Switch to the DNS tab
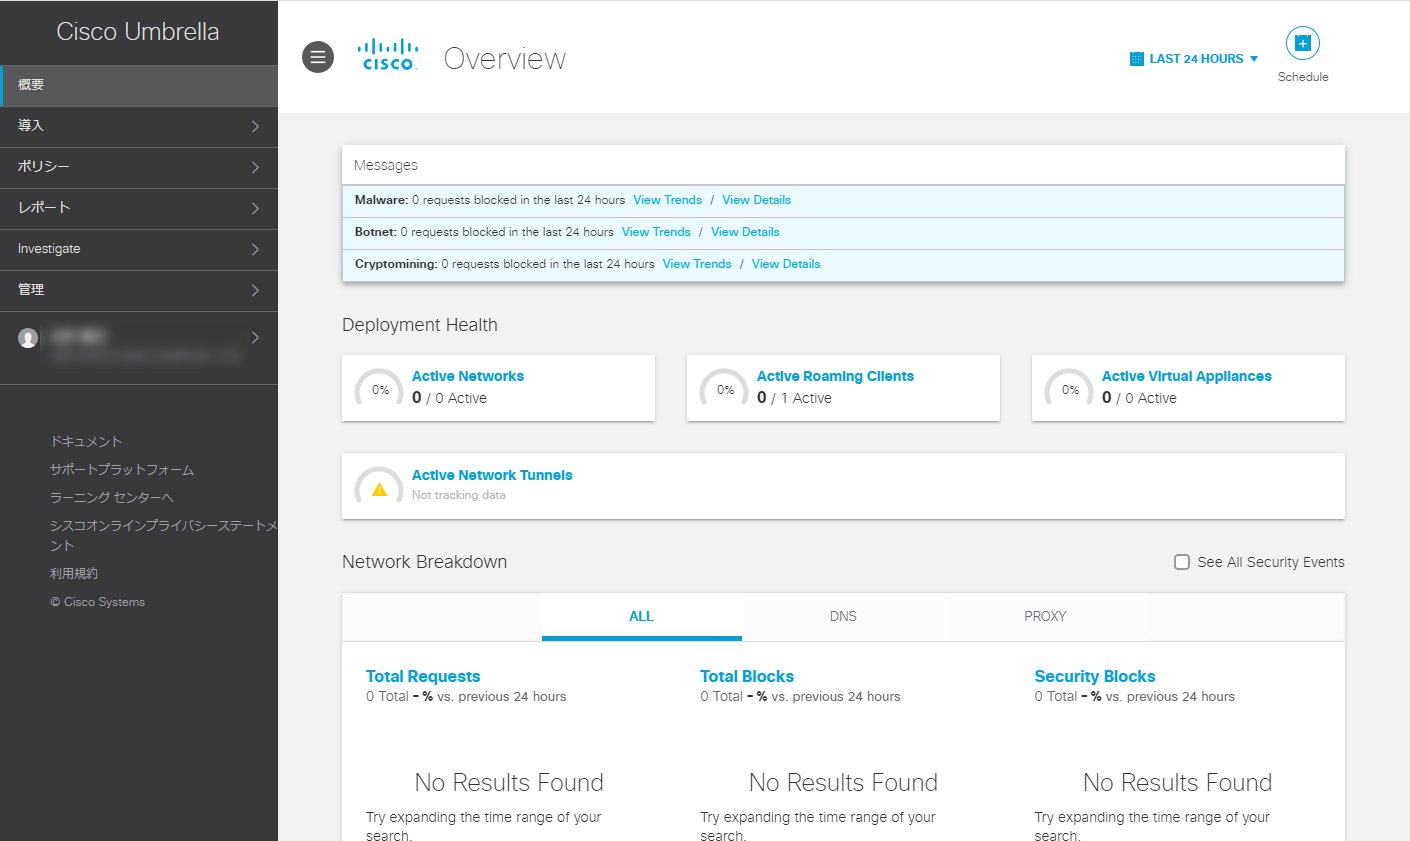The height and width of the screenshot is (841, 1410). pyautogui.click(x=843, y=616)
